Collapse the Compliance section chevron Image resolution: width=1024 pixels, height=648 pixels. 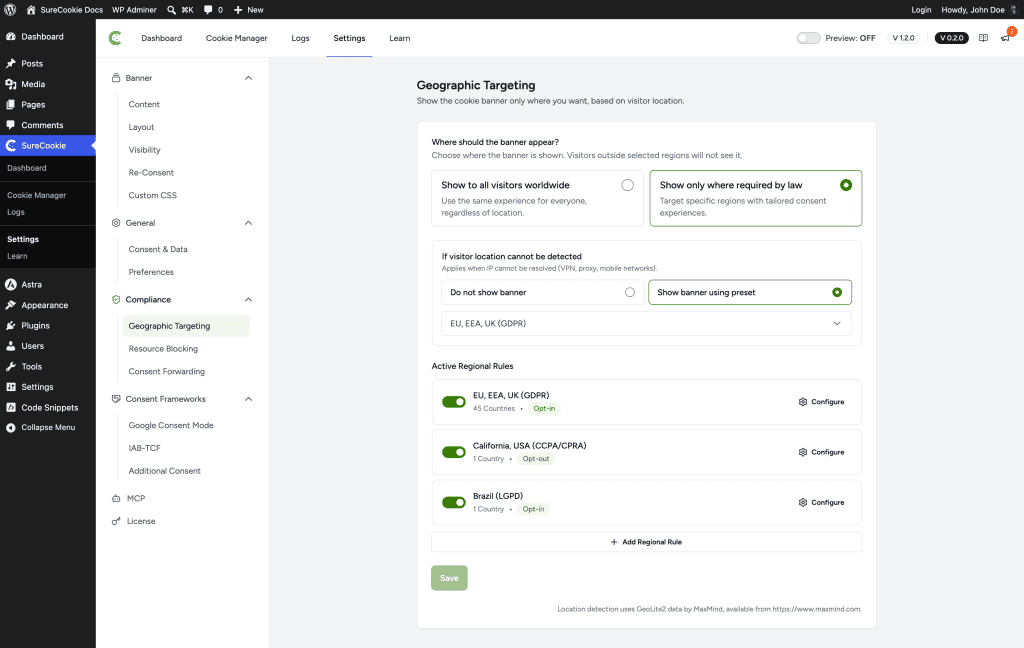pos(248,299)
